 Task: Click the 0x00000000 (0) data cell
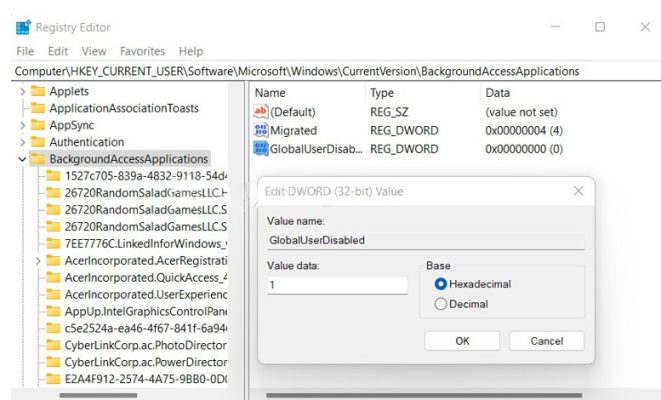point(524,149)
